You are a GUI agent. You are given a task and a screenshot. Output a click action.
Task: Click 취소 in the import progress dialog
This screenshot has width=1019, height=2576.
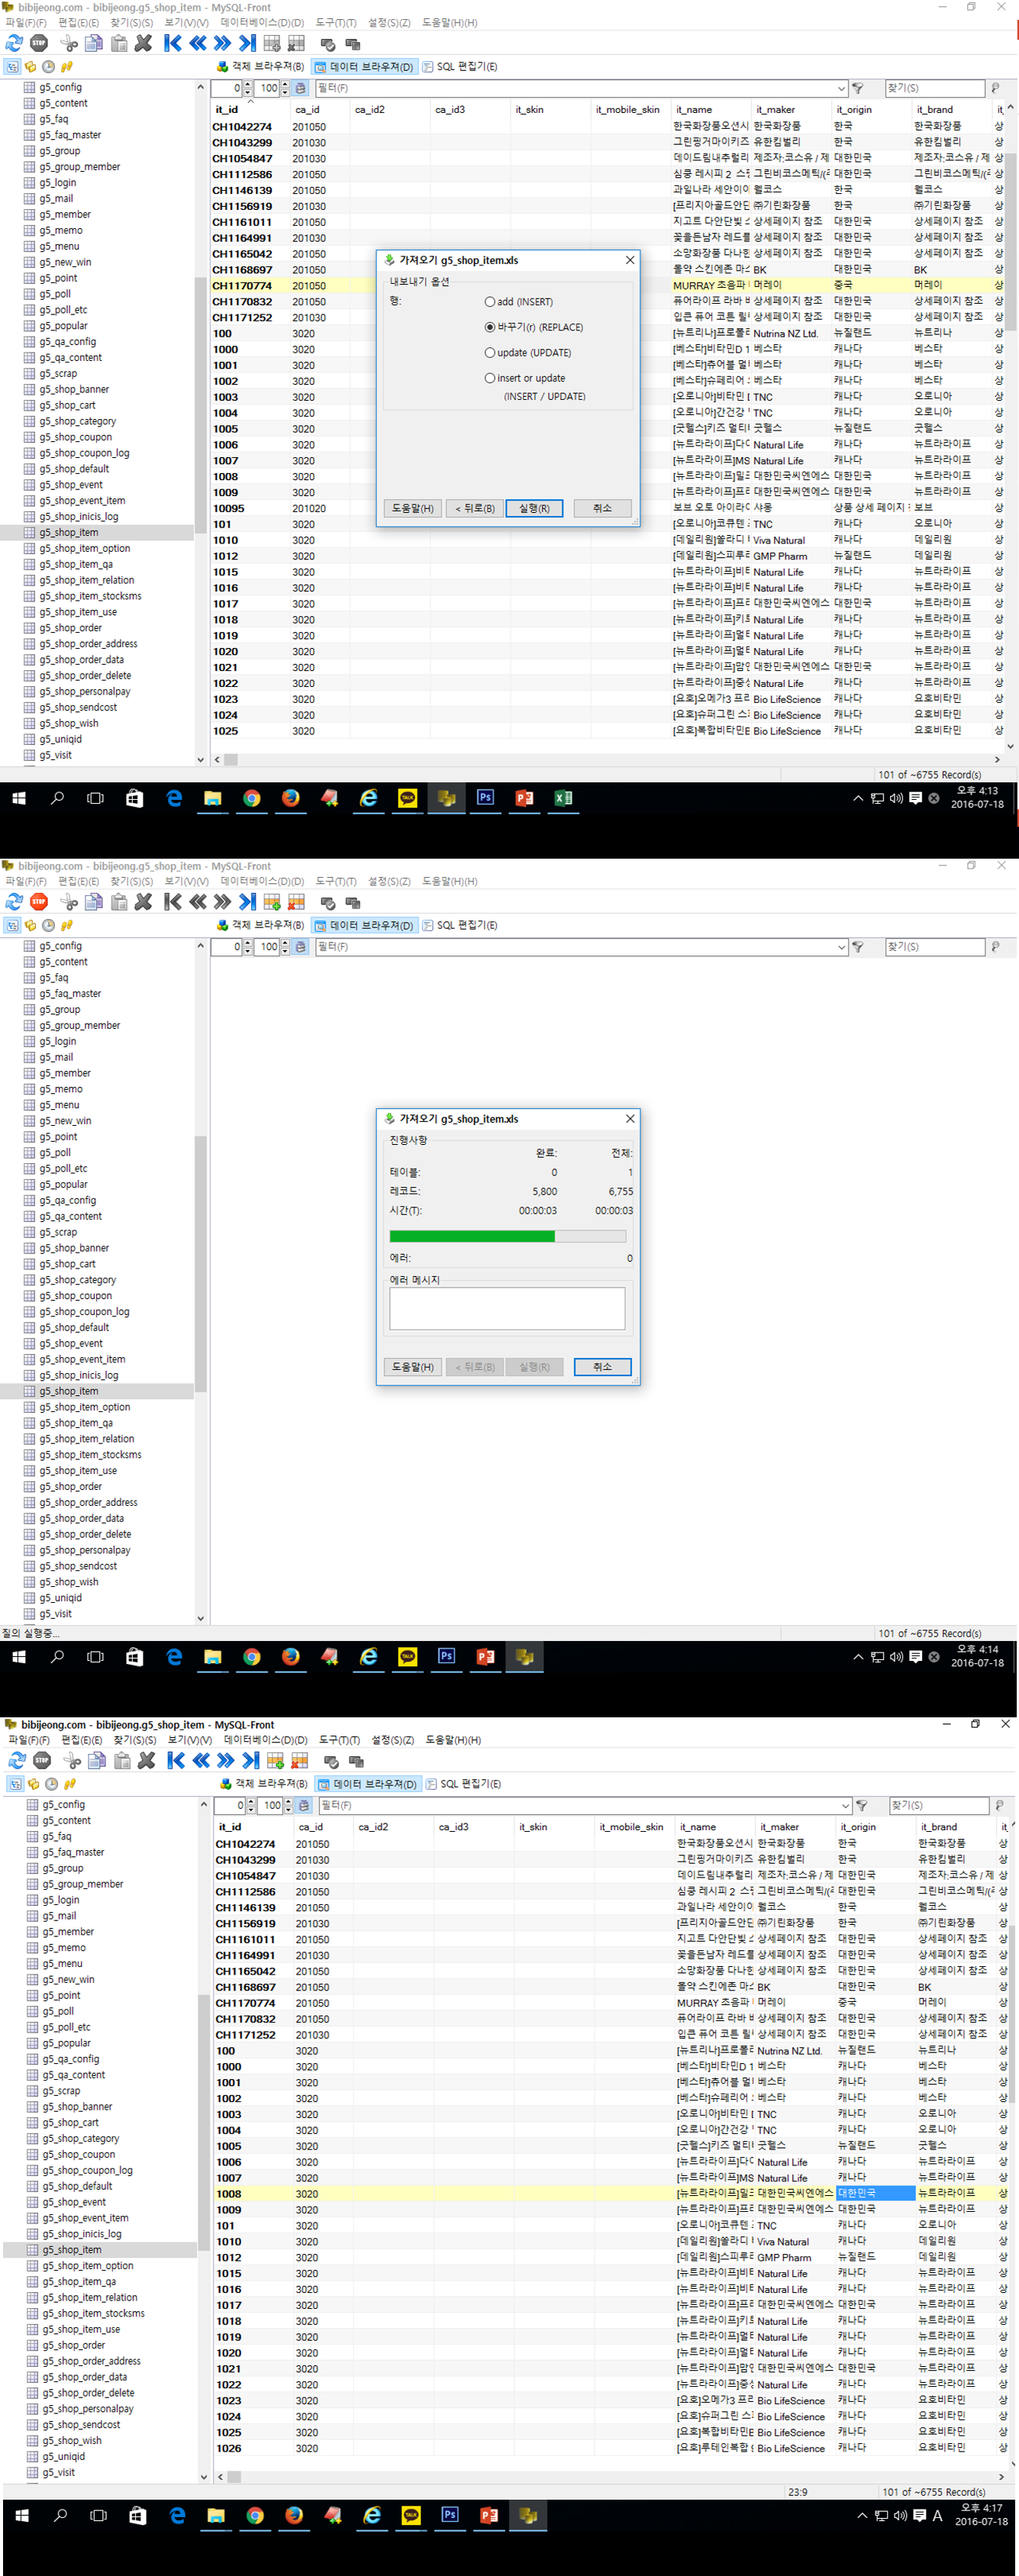tap(602, 1367)
